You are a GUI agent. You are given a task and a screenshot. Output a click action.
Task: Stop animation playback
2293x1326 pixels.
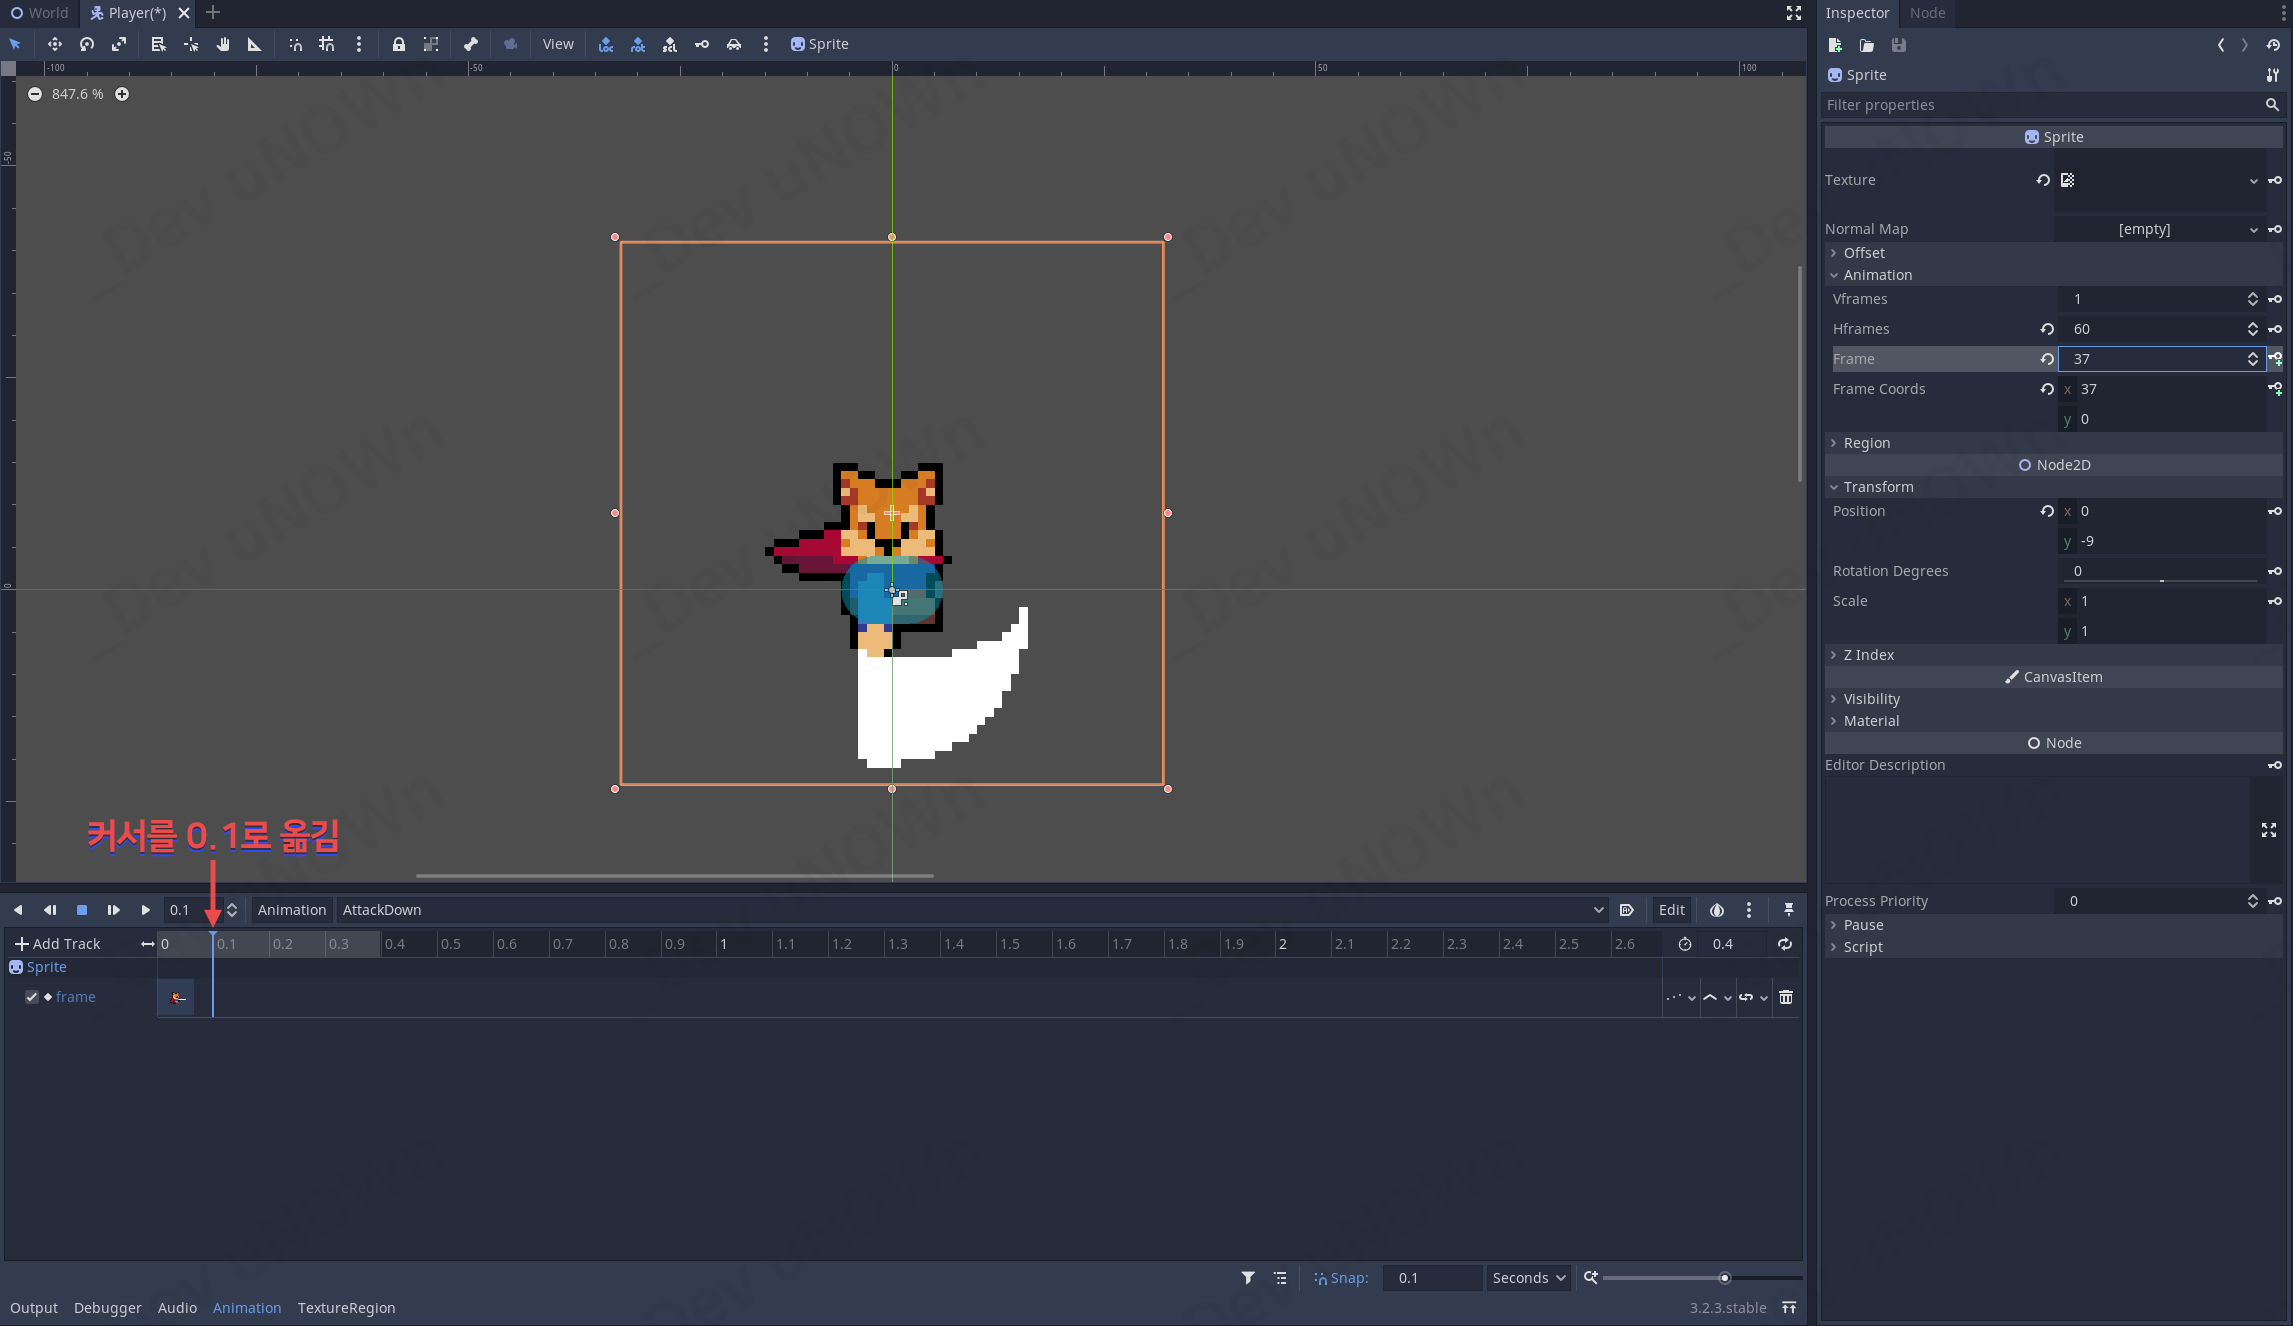[82, 910]
